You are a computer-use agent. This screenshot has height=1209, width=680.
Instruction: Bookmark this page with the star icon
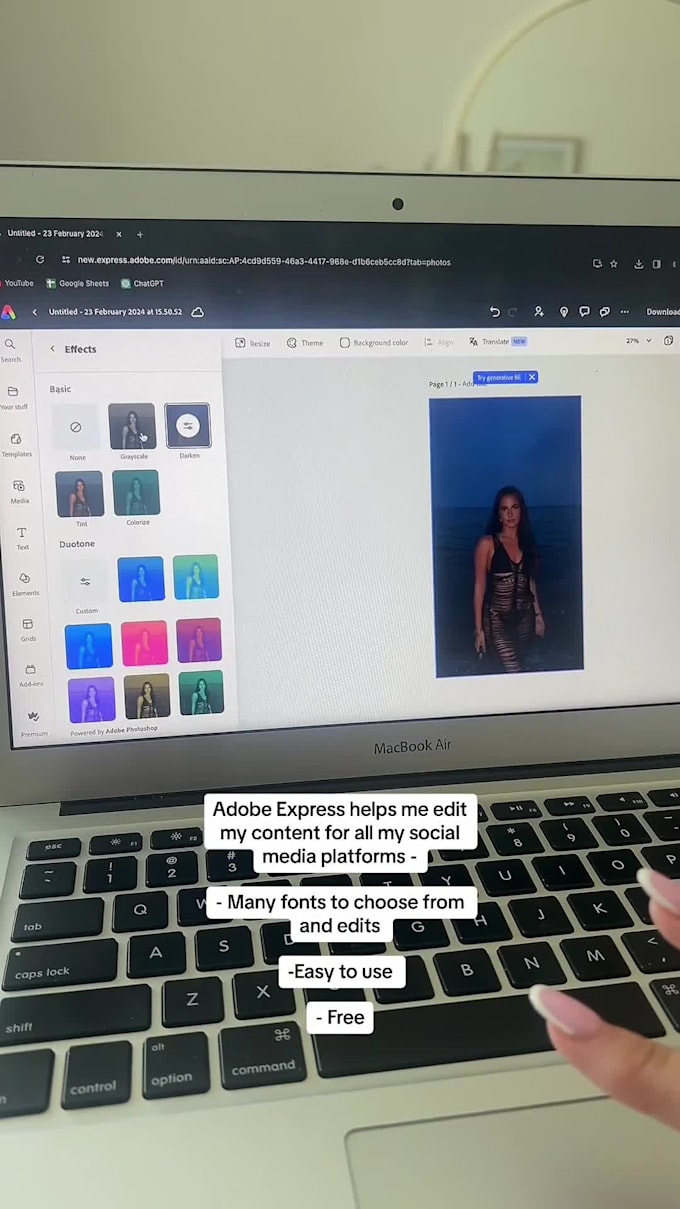coord(613,264)
